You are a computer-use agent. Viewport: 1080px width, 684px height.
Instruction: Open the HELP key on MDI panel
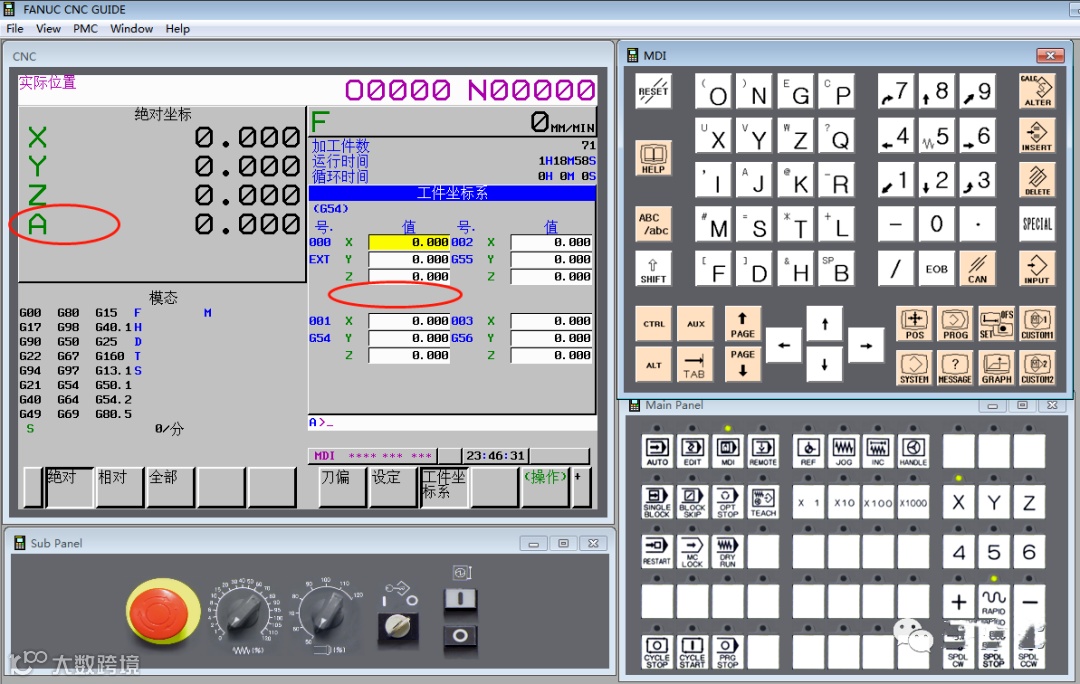(x=653, y=158)
